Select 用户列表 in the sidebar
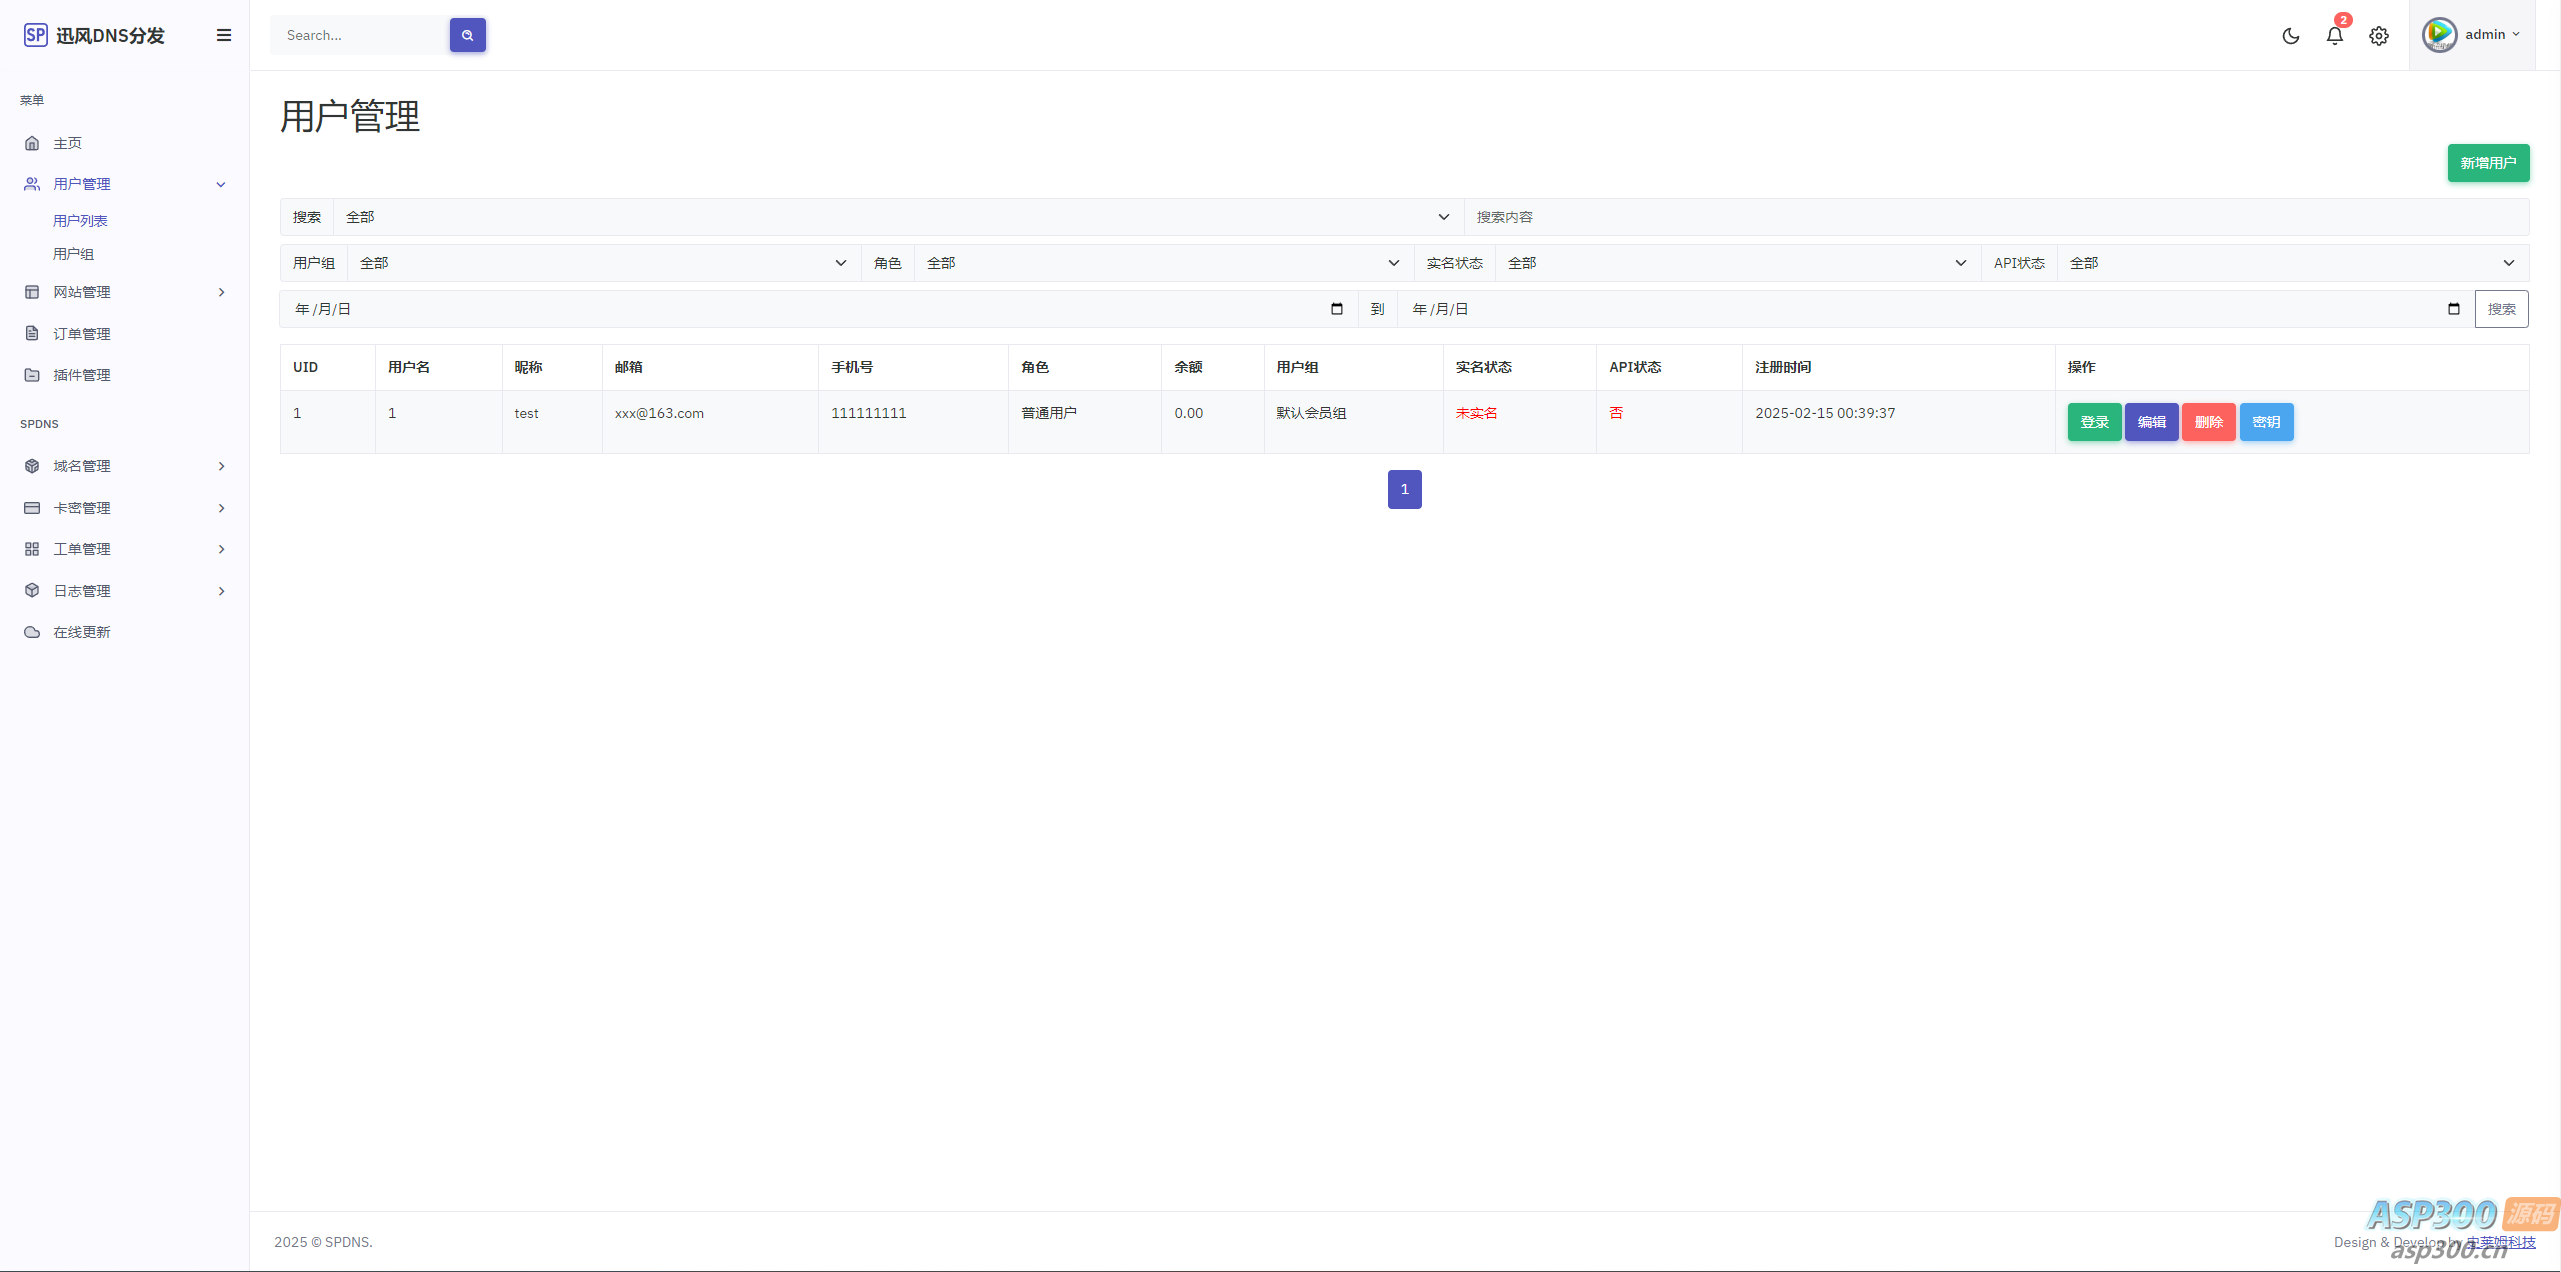The width and height of the screenshot is (2561, 1272). 80,221
